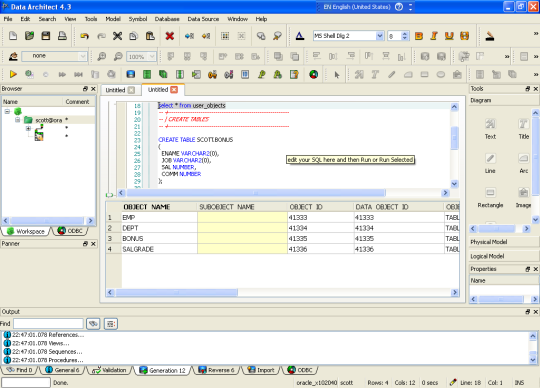Select the Text tool in Diagram panel
Image resolution: width=540 pixels, height=388 pixels.
tap(490, 128)
